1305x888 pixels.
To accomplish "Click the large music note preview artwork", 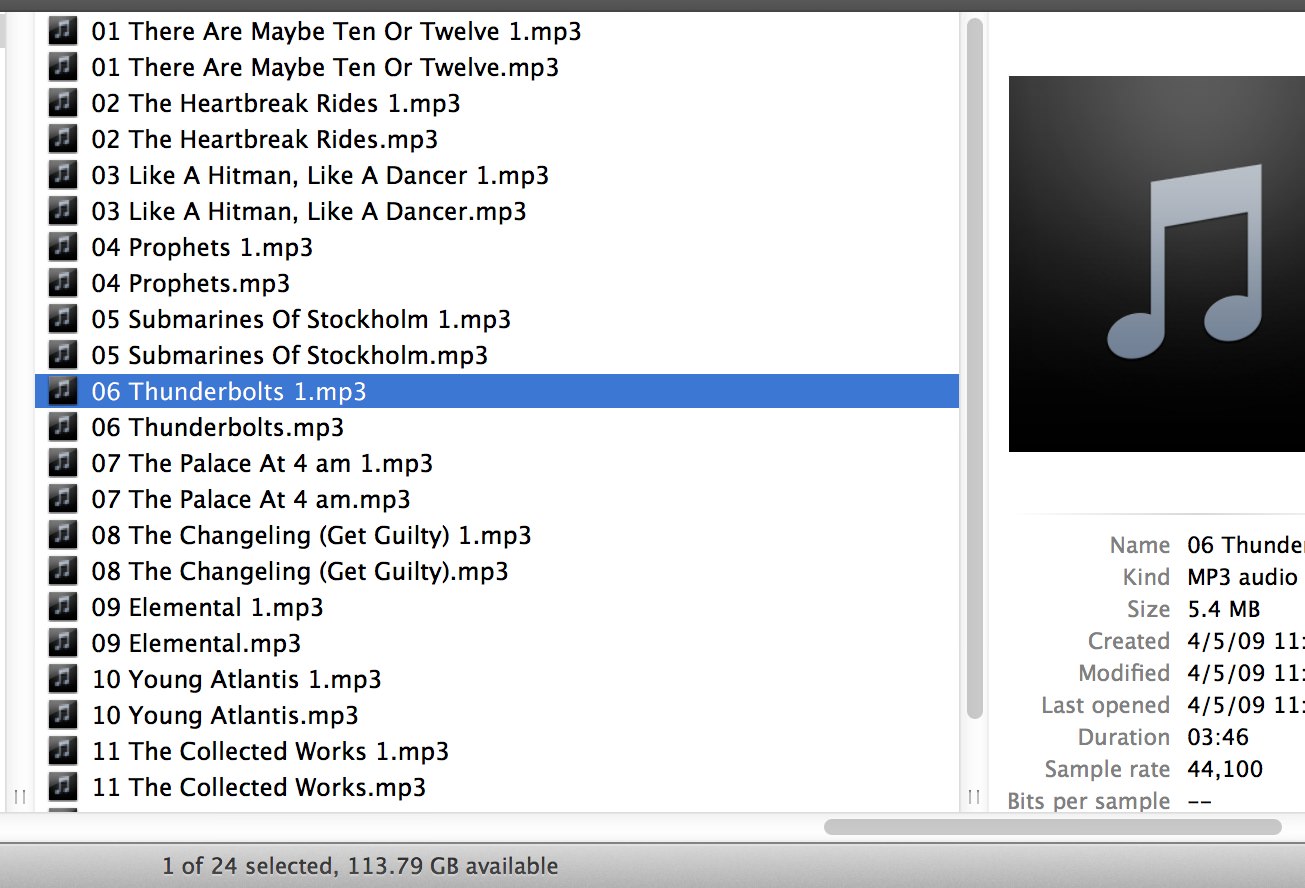I will tap(1157, 264).
